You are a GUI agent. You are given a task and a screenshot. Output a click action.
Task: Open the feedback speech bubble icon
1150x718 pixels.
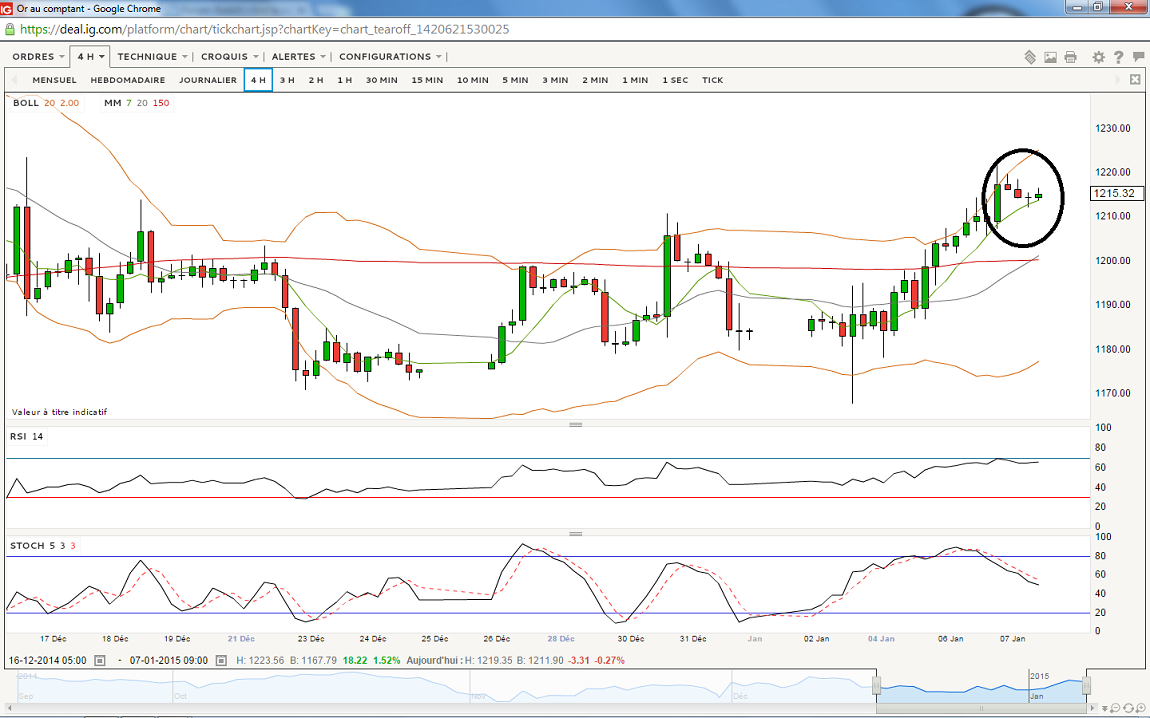point(1138,56)
